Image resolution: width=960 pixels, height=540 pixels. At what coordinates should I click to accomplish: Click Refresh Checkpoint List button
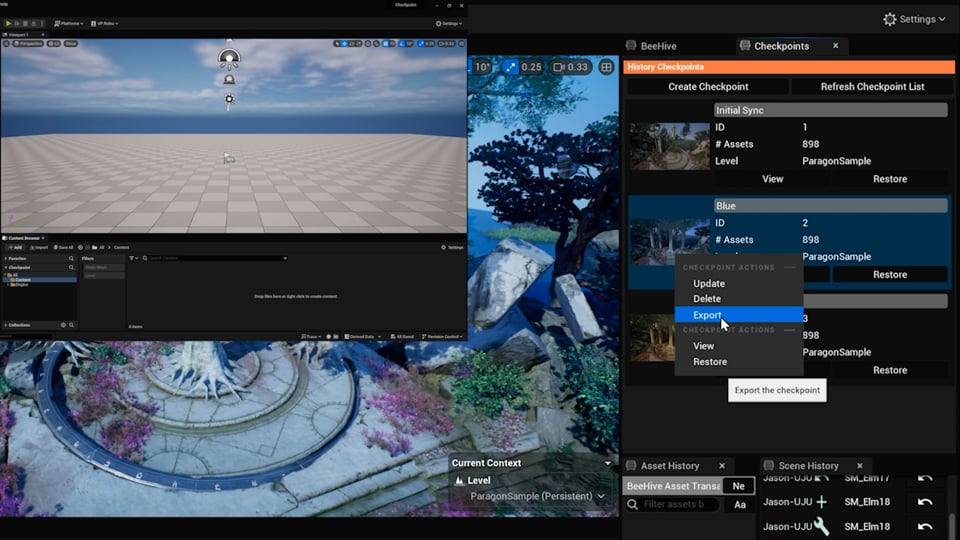coord(872,86)
